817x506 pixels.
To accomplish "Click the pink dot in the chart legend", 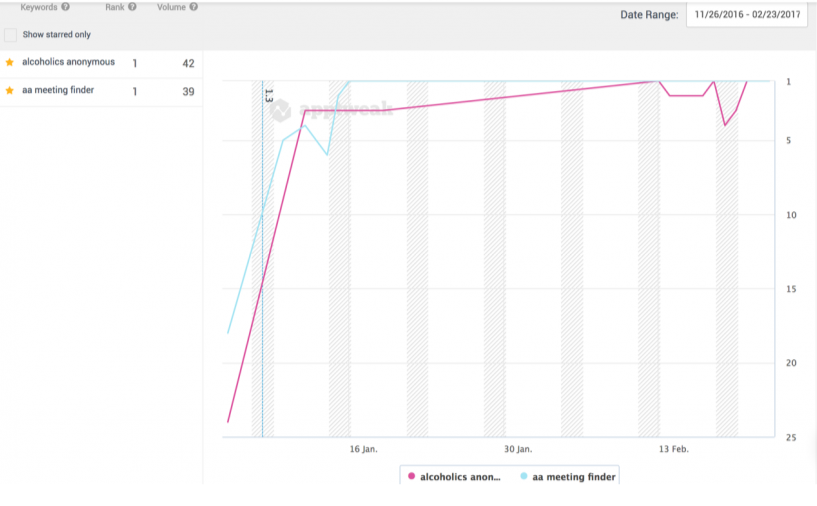I will pyautogui.click(x=411, y=477).
